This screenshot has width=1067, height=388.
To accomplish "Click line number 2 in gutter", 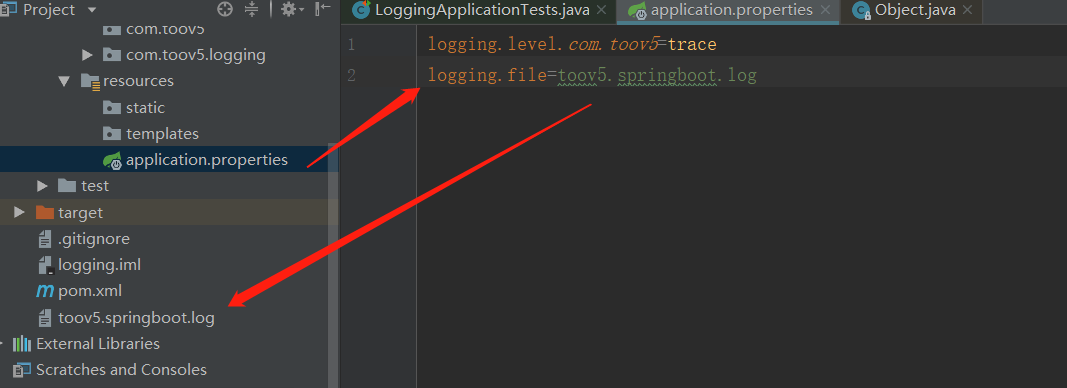I will tap(351, 76).
